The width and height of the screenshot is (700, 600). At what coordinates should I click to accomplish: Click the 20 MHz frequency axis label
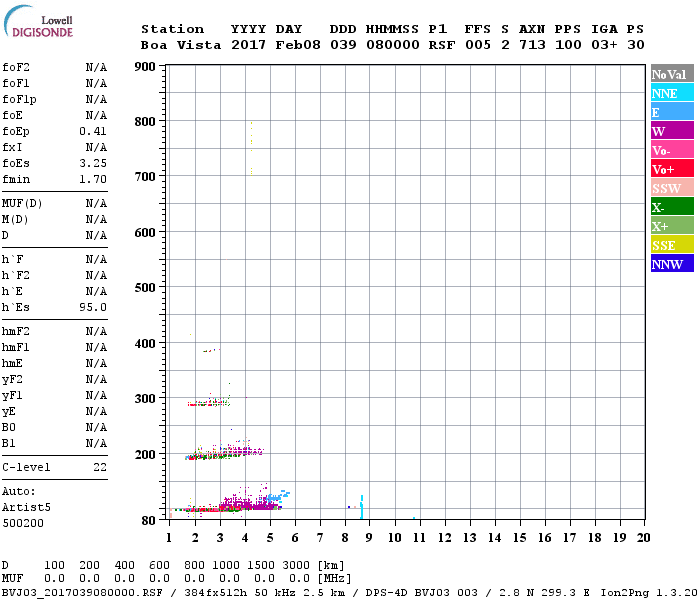[x=643, y=538]
